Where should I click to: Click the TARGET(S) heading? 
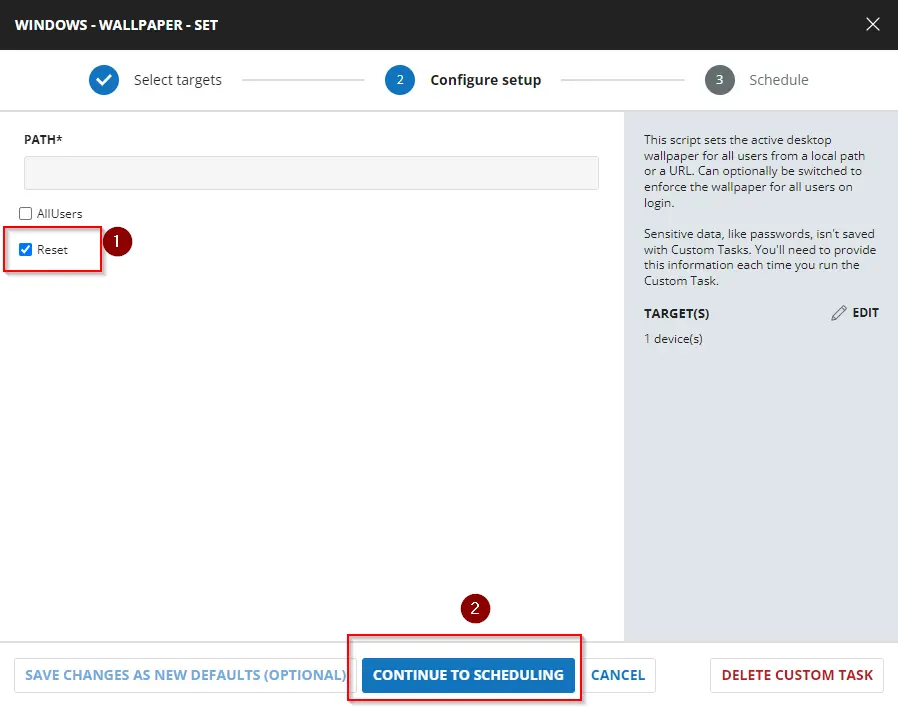point(676,313)
